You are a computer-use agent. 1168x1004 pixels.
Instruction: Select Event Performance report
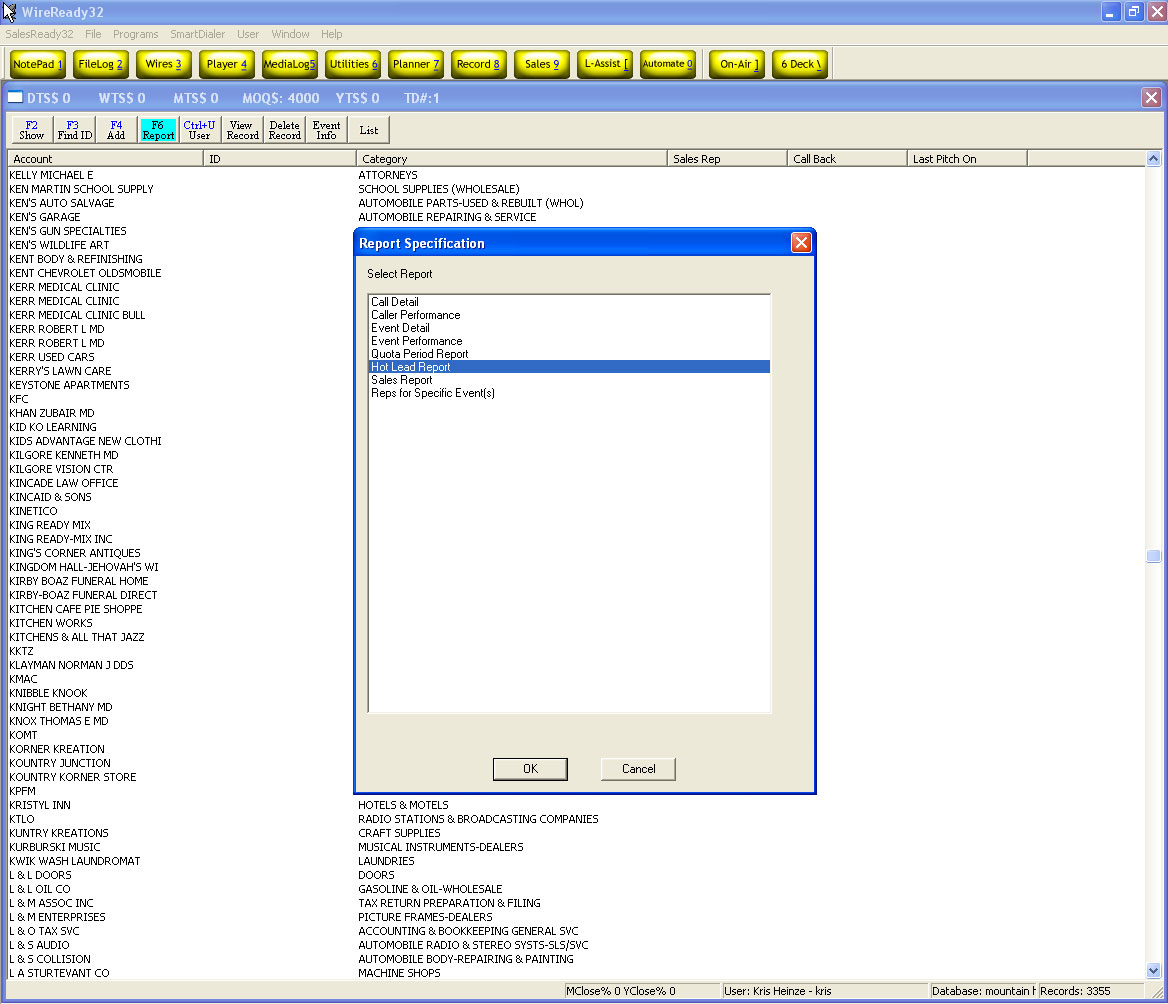click(570, 341)
